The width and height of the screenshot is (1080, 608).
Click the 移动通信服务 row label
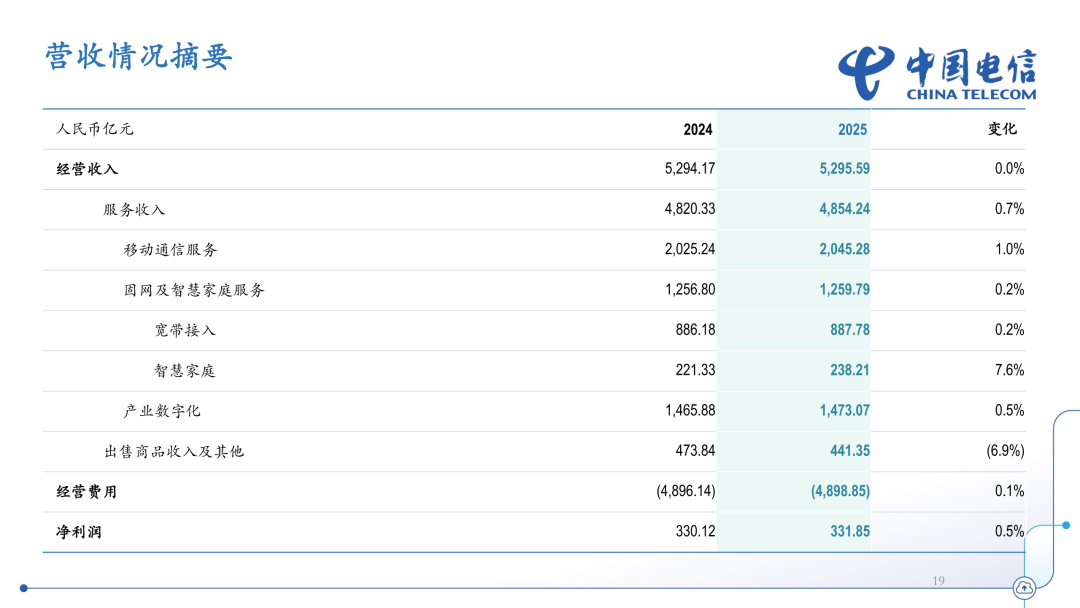[x=170, y=250]
